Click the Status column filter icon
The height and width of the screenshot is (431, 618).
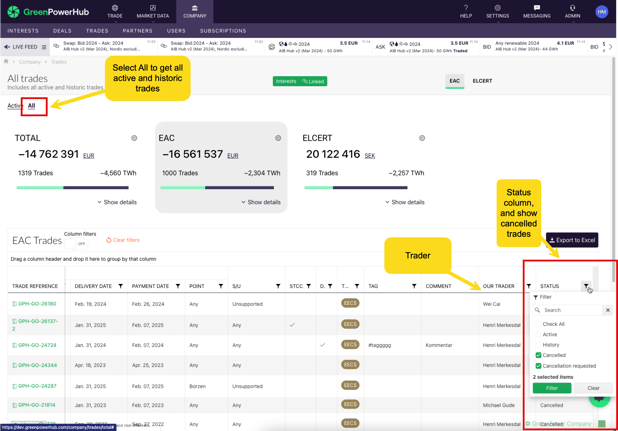coord(586,286)
